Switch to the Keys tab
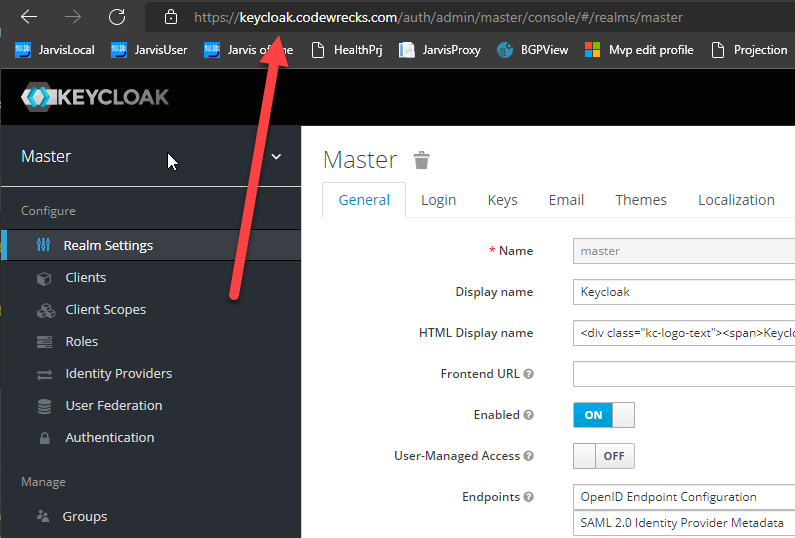 tap(502, 200)
